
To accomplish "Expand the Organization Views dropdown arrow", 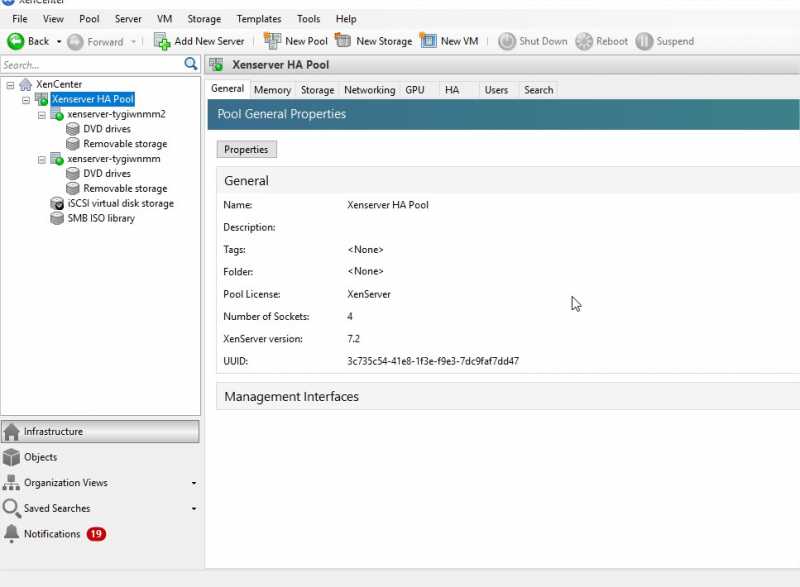I will (x=194, y=483).
